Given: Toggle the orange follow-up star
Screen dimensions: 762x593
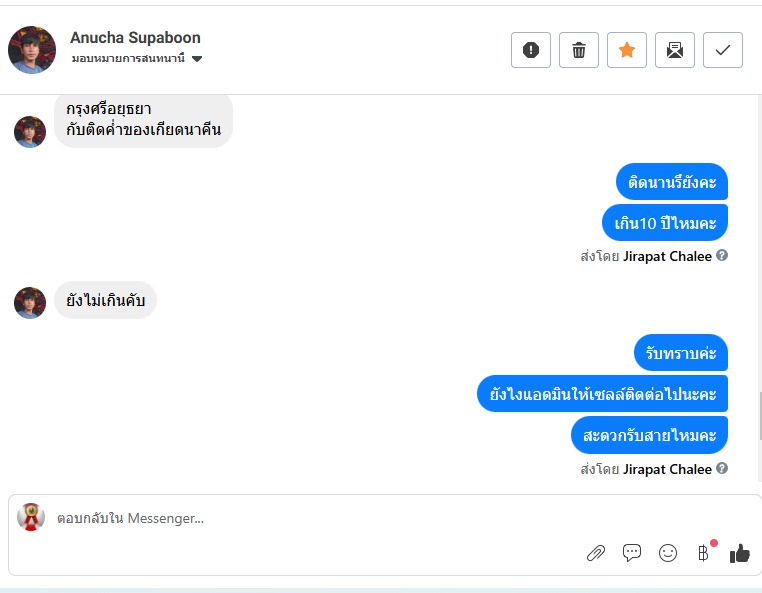Looking at the screenshot, I should (x=627, y=50).
